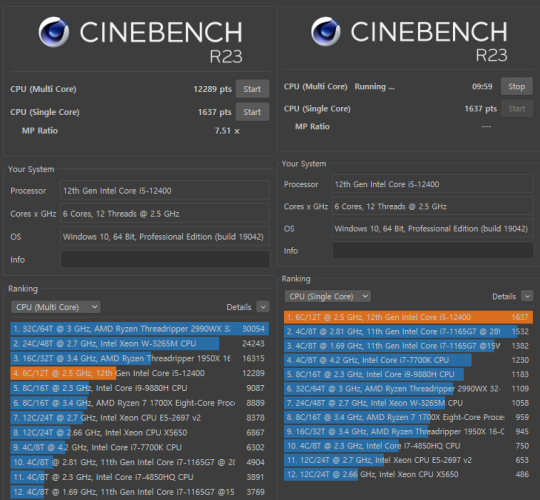Screen dimensions: 540x500
Task: Select Xeon W-3265M row scoring 24243
Action: tap(139, 343)
